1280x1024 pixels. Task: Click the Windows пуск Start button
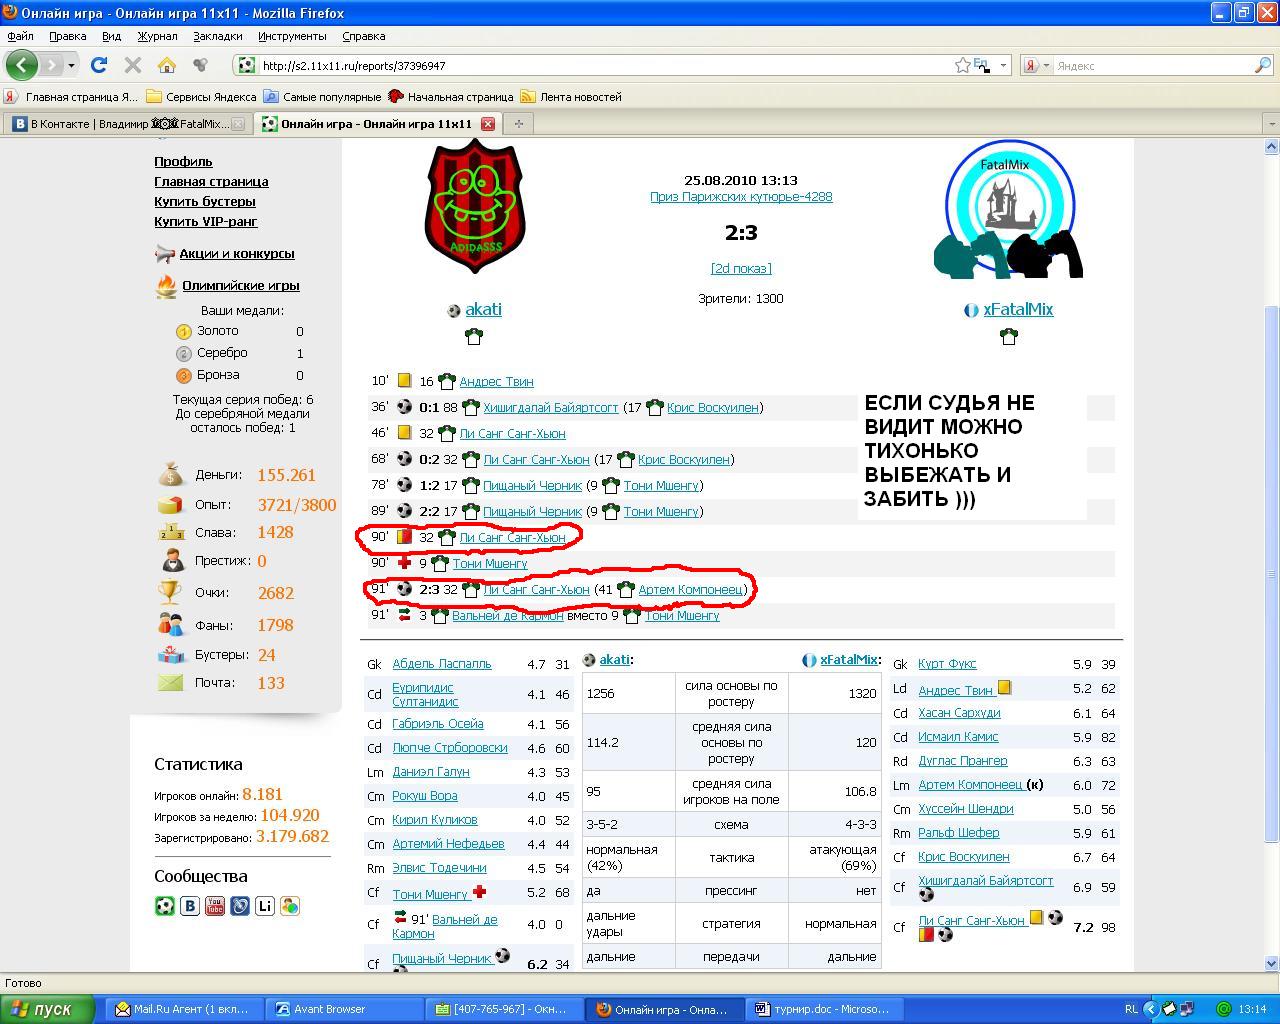pyautogui.click(x=45, y=1009)
